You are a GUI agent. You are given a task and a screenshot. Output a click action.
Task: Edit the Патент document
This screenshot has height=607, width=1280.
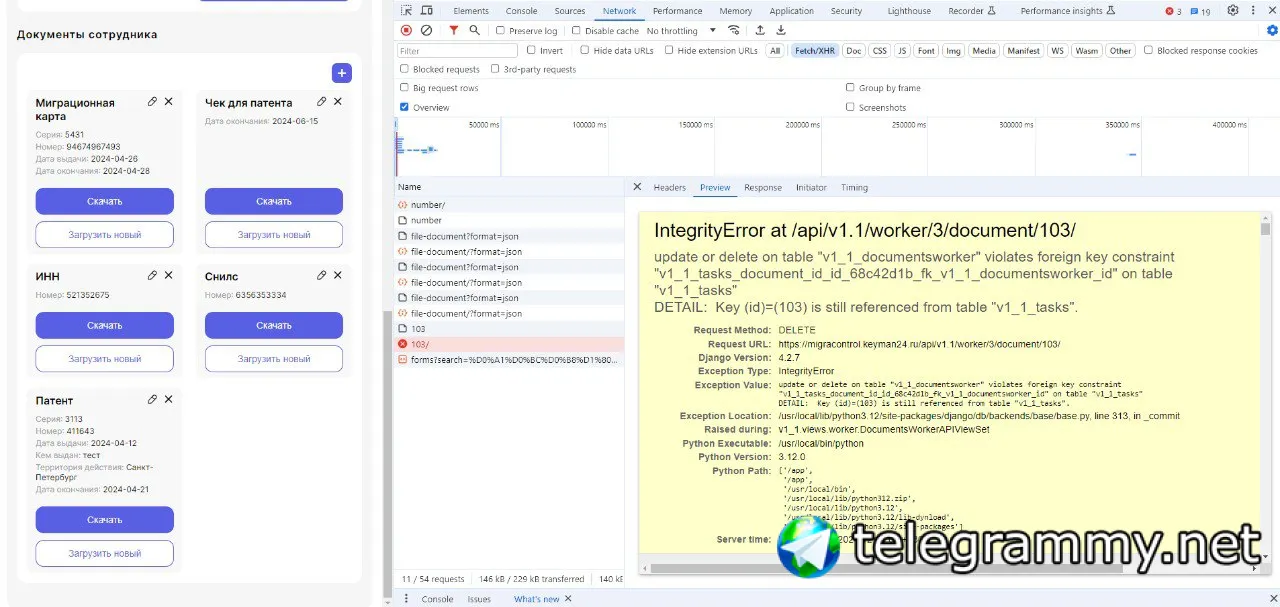click(152, 399)
